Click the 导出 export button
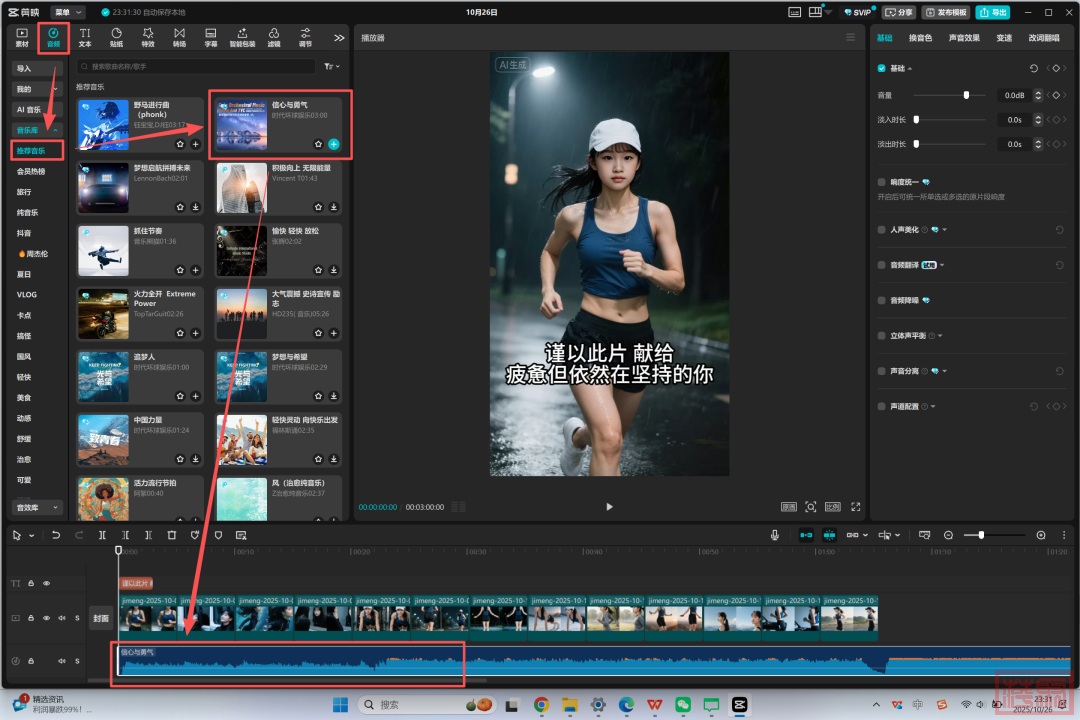This screenshot has width=1080, height=720. tap(992, 12)
